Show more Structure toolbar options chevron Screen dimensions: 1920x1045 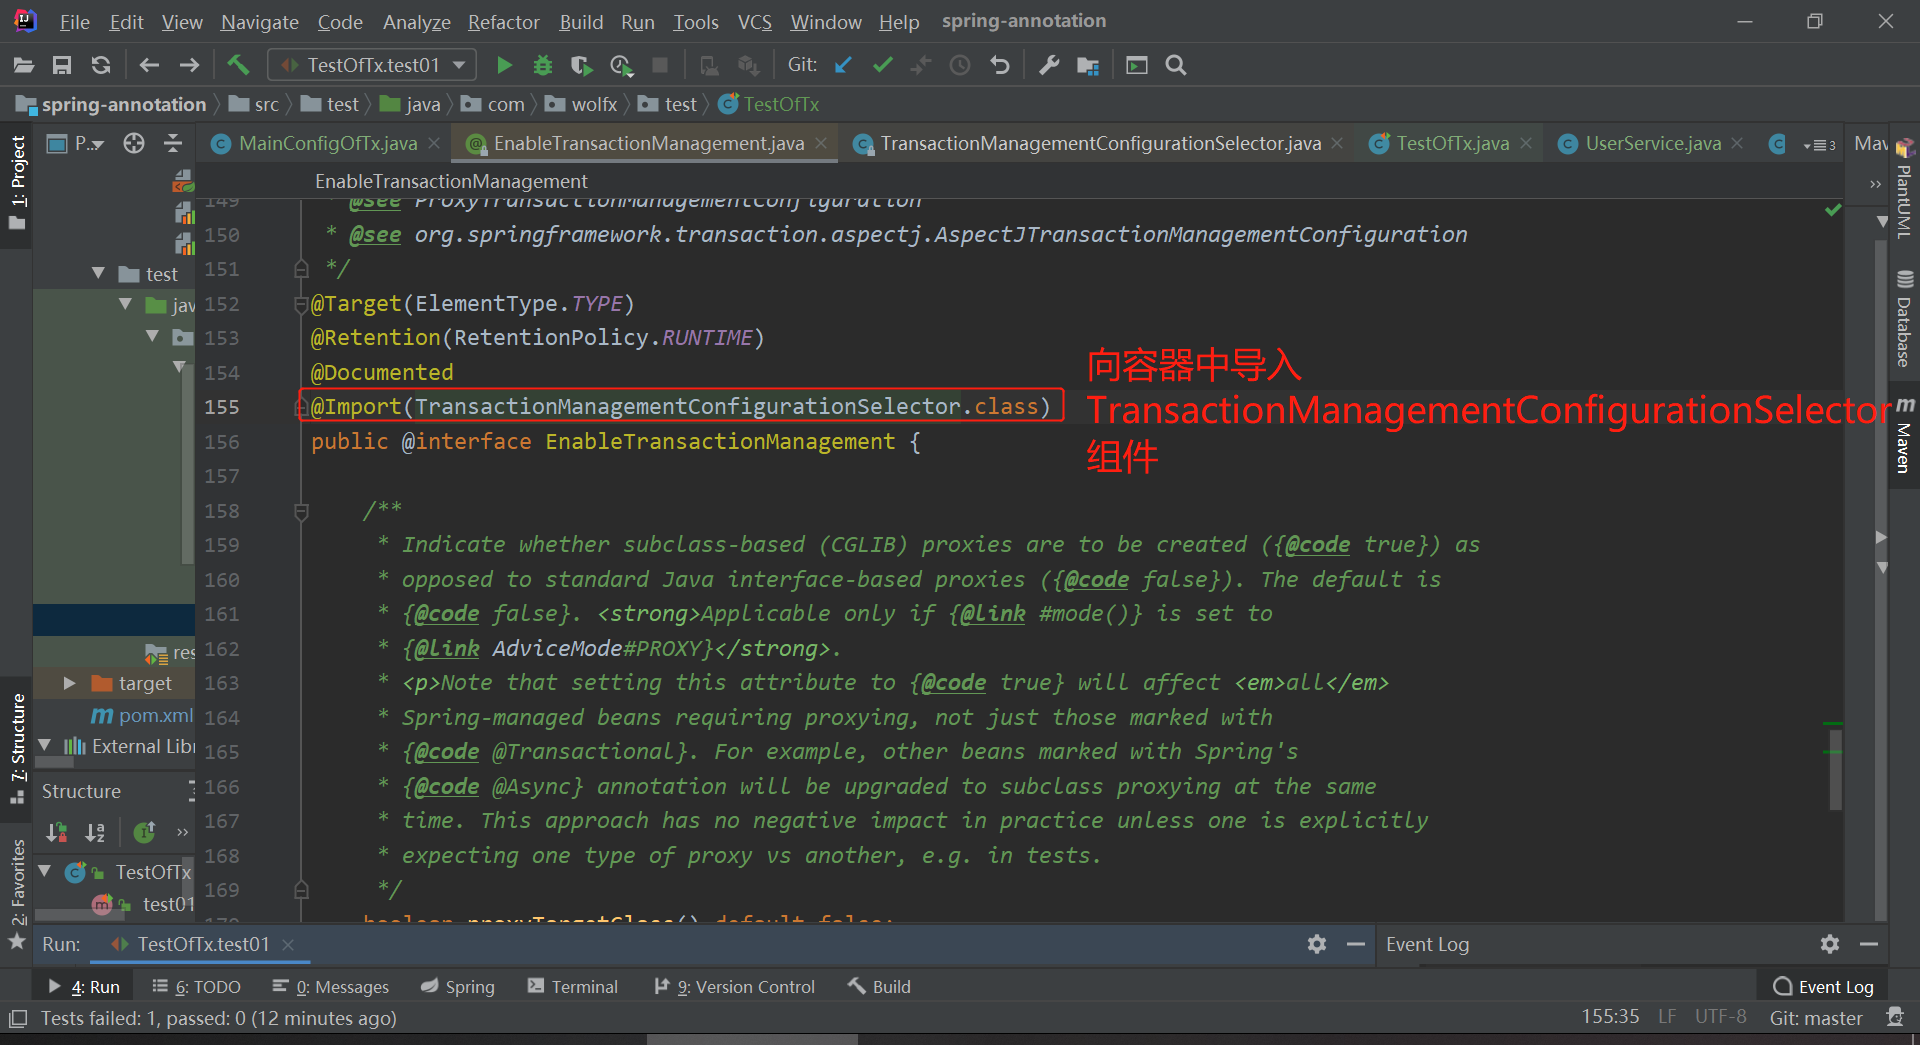tap(182, 832)
